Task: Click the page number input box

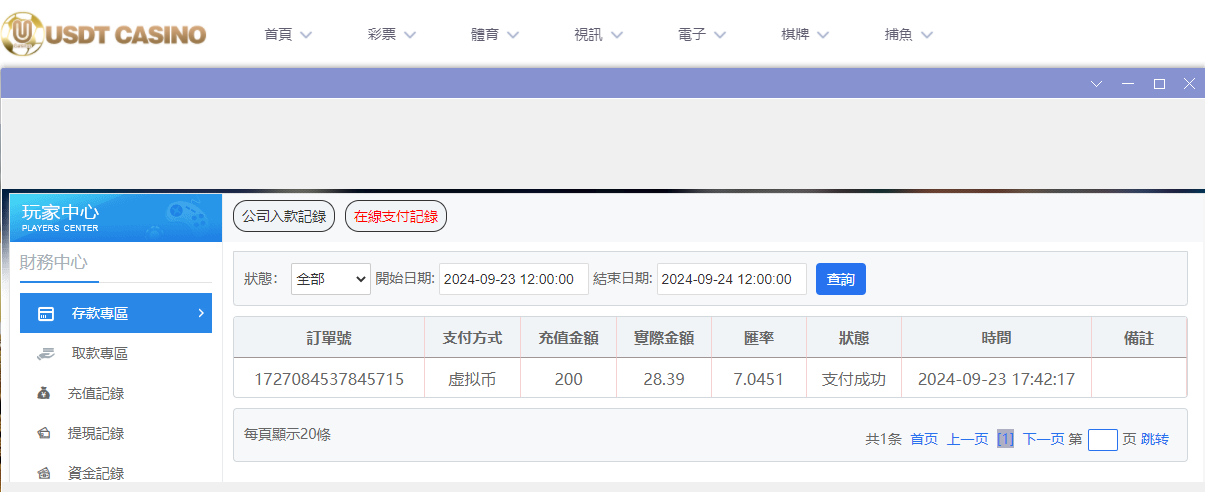Action: (x=1102, y=440)
